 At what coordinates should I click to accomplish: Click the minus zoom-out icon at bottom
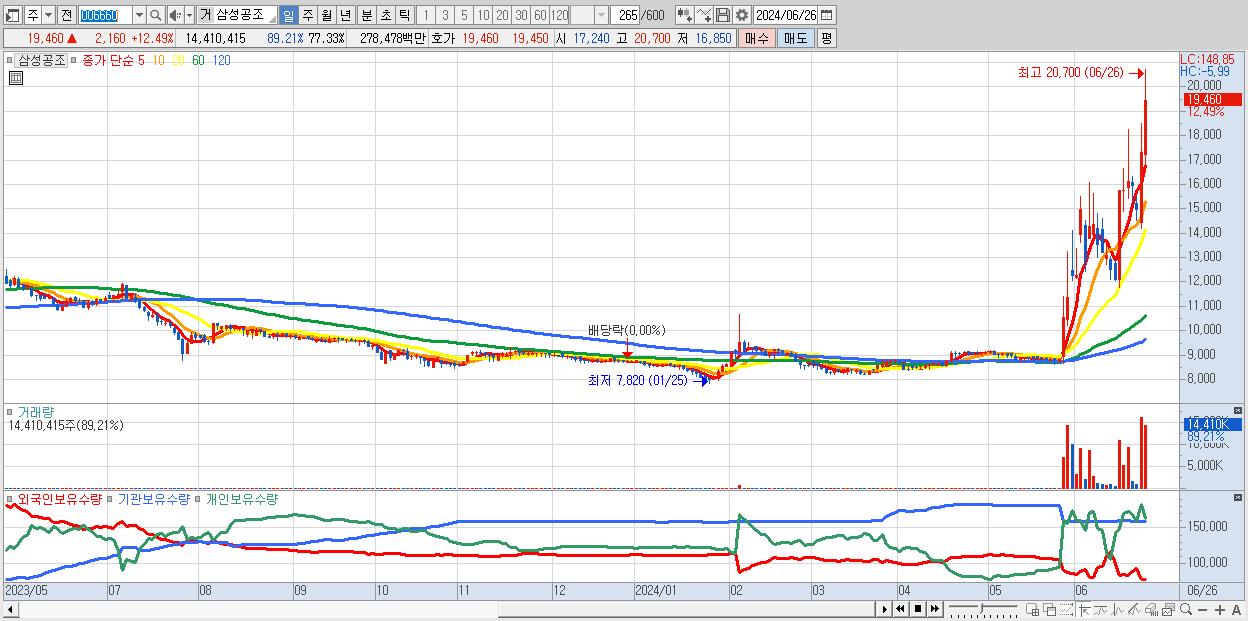click(1203, 610)
